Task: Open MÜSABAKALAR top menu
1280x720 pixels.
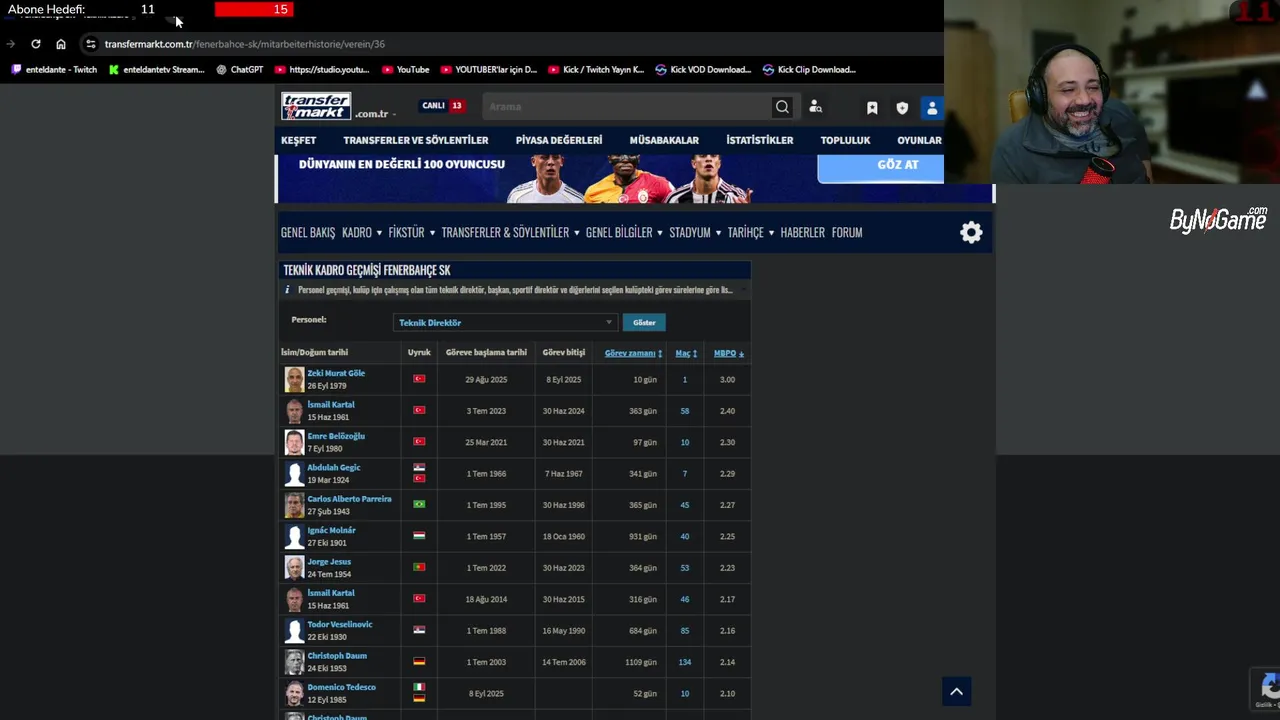Action: click(x=664, y=140)
